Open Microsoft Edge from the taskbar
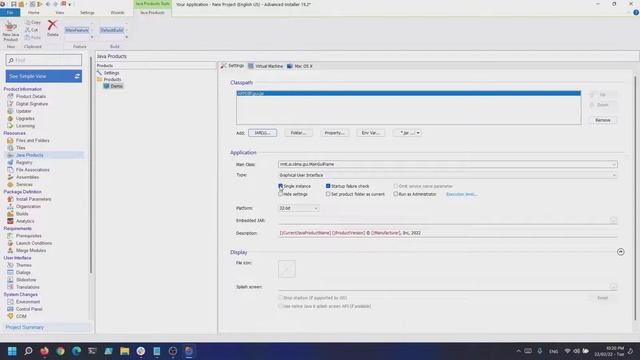 (x=76, y=351)
